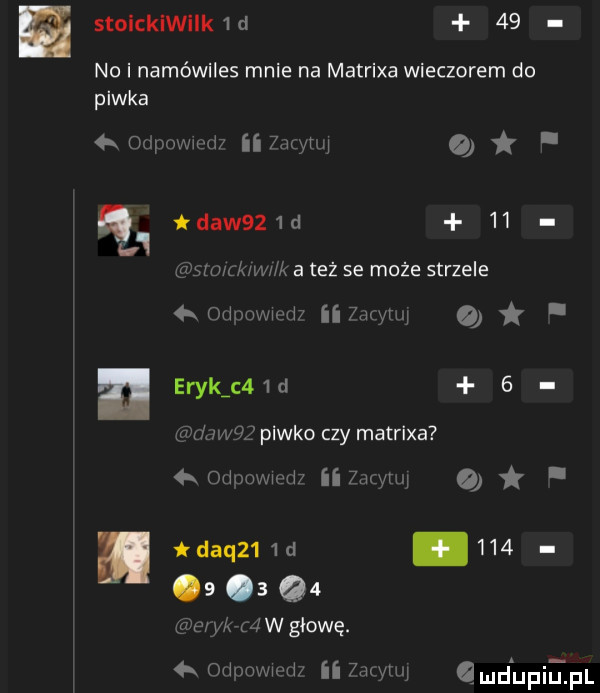This screenshot has width=600, height=693.
Task: Click gold badge icon under daq21
Action: (186, 588)
